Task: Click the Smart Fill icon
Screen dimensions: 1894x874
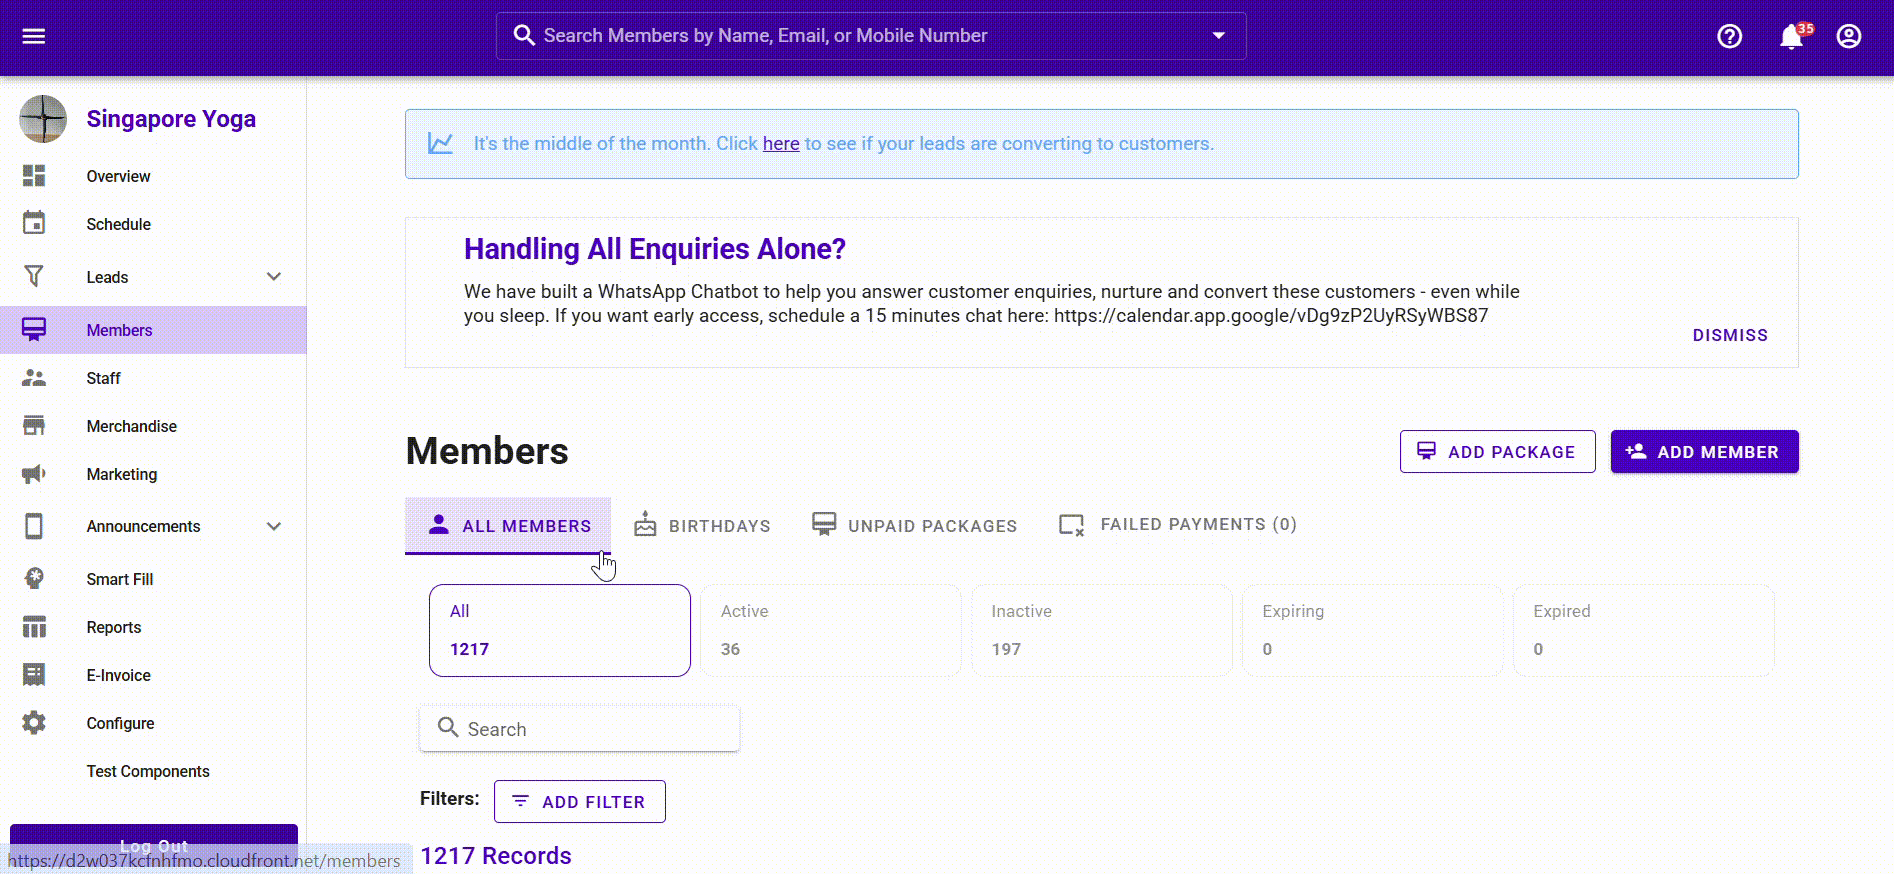Action: click(34, 578)
